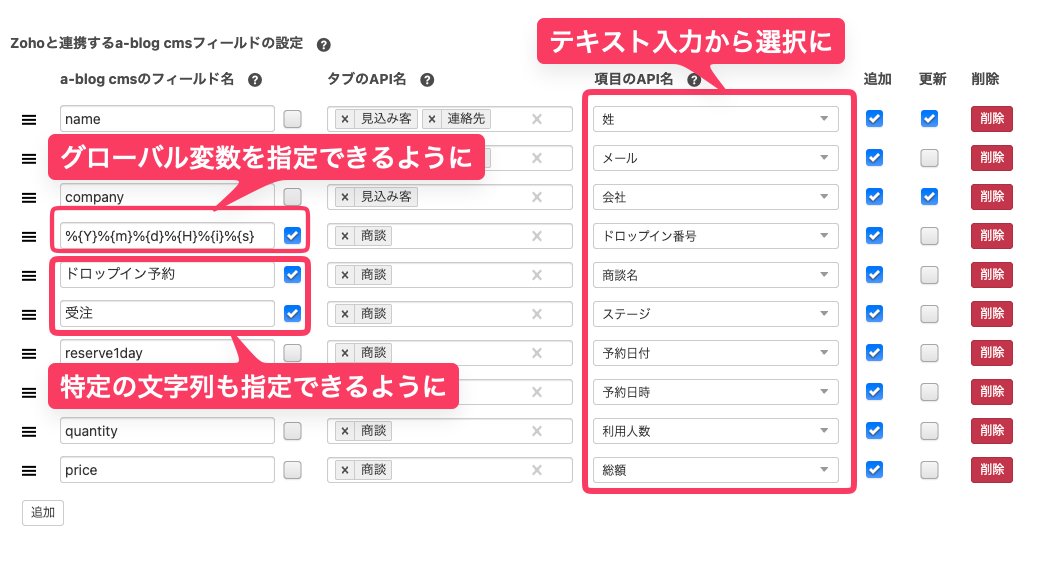The height and width of the screenshot is (562, 1040).
Task: Click the reserve1day text field
Action: tap(167, 352)
